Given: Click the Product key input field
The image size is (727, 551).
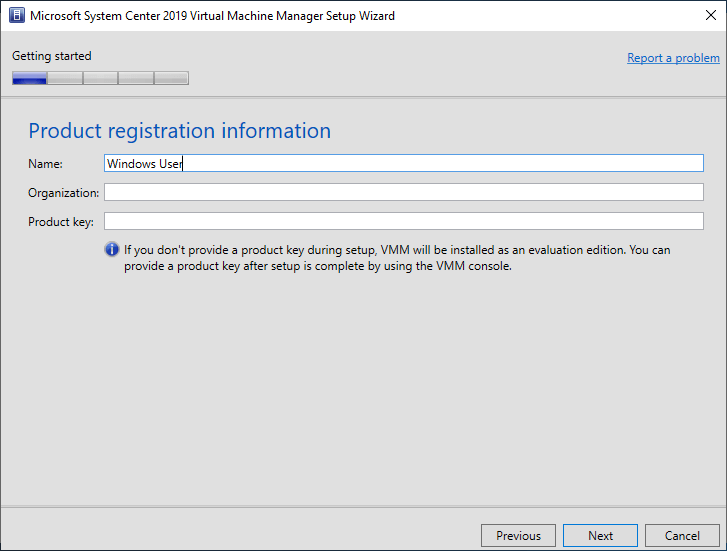Looking at the screenshot, I should tap(403, 221).
